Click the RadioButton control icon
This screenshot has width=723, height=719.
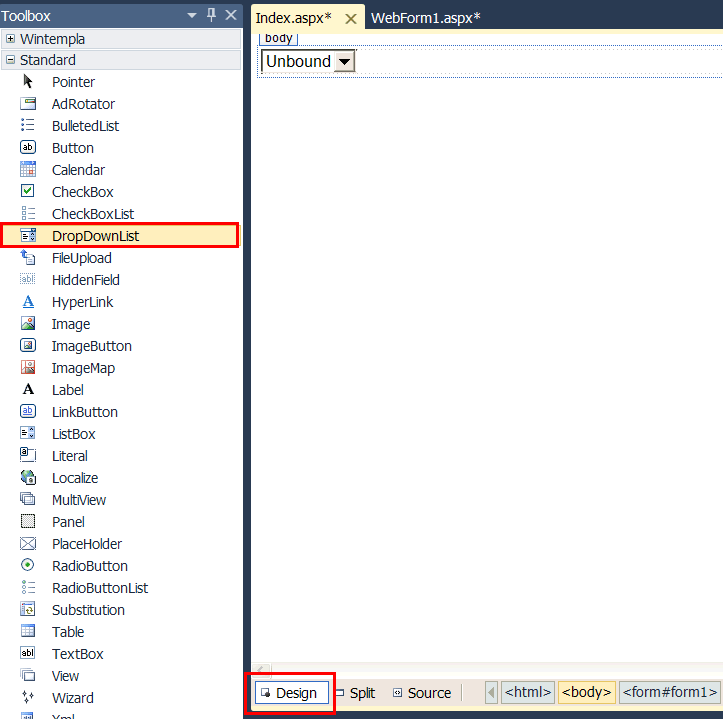point(28,565)
